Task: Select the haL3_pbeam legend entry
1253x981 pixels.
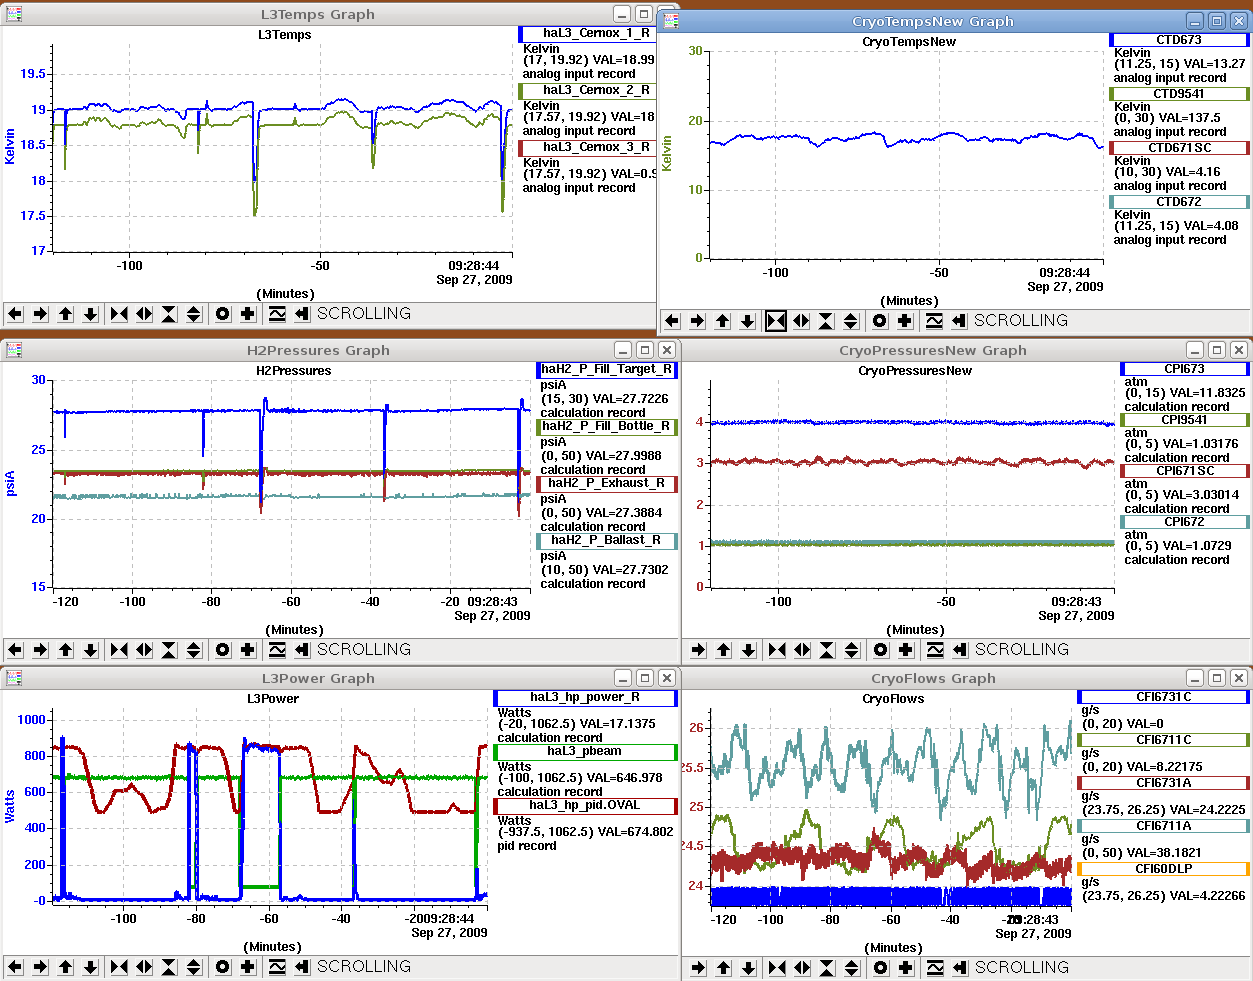Action: click(585, 752)
